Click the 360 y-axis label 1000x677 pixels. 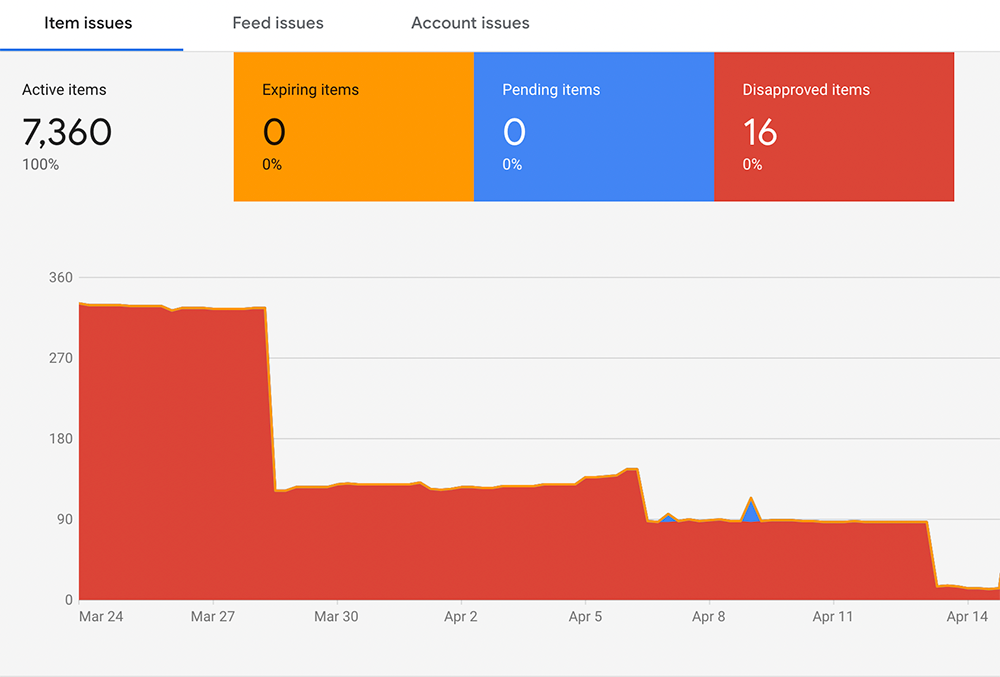tap(61, 277)
